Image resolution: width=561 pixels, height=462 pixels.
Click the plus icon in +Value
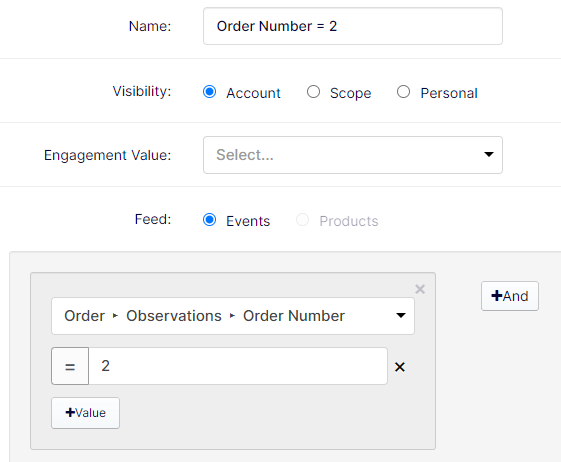click(70, 412)
